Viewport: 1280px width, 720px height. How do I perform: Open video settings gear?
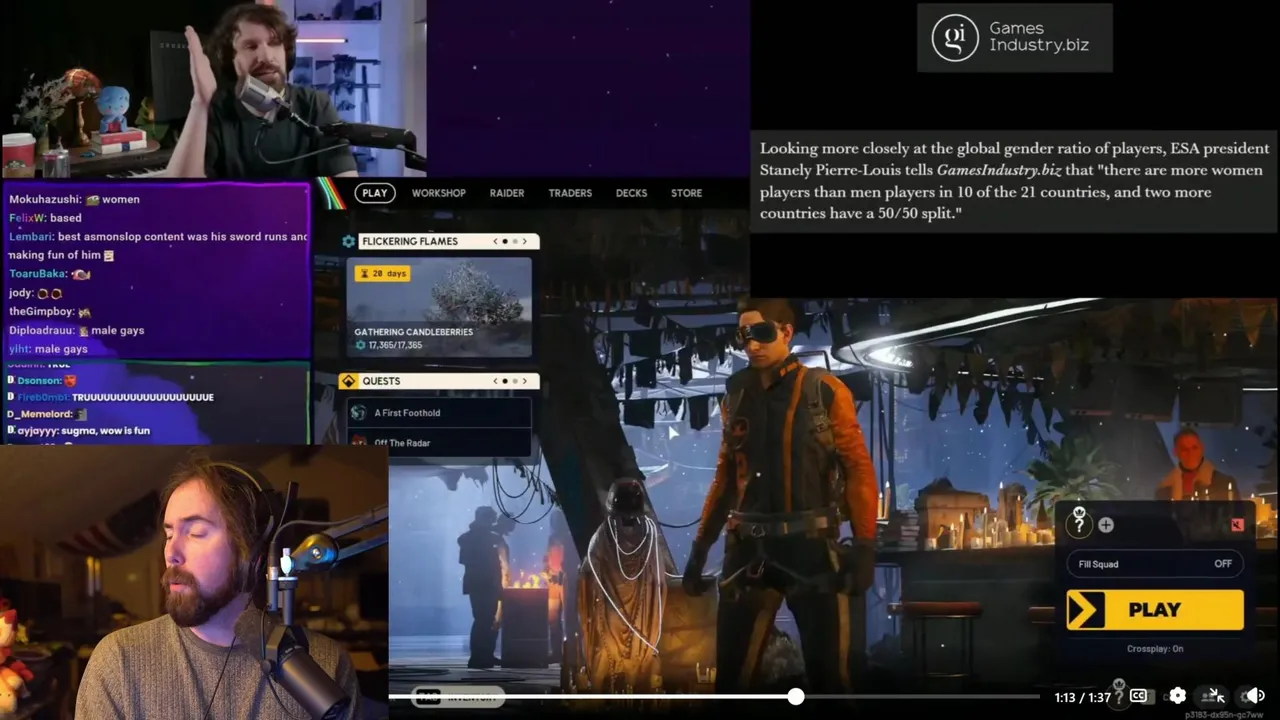click(1177, 696)
